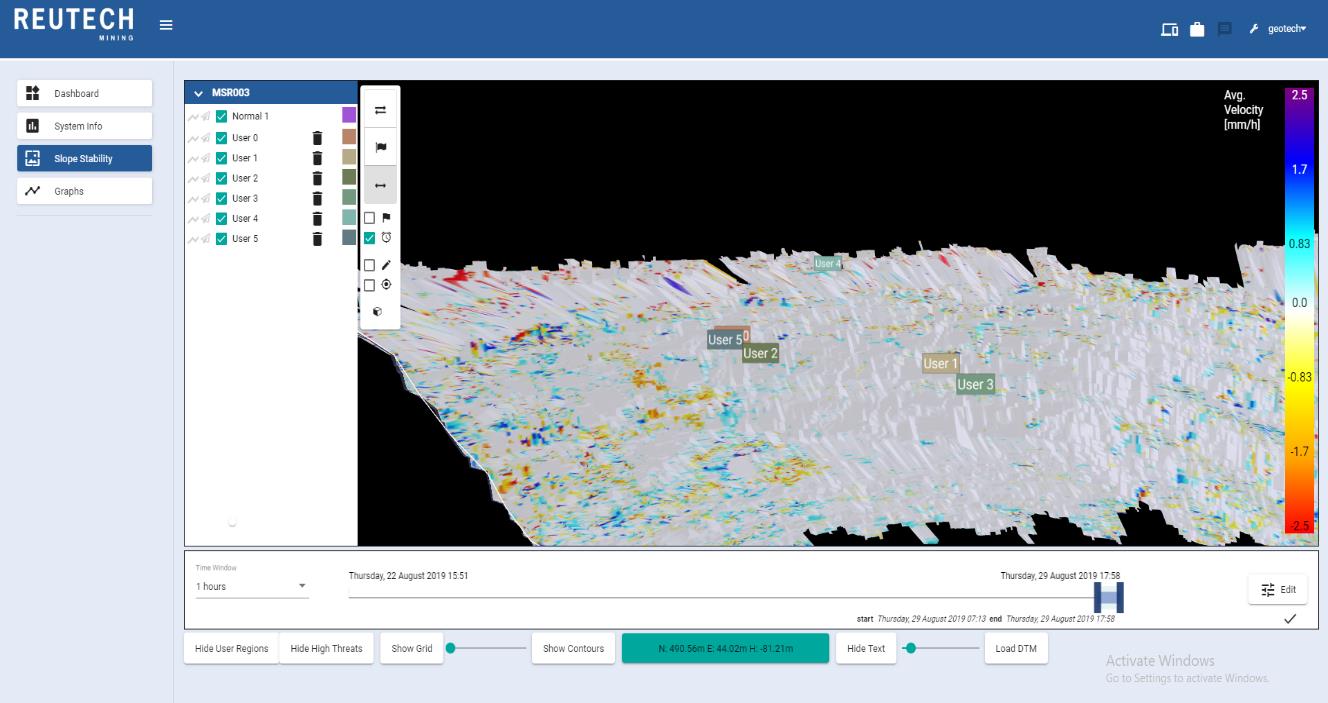The height and width of the screenshot is (703, 1328).
Task: Click the Edit button beside the timeline
Action: 1278,590
